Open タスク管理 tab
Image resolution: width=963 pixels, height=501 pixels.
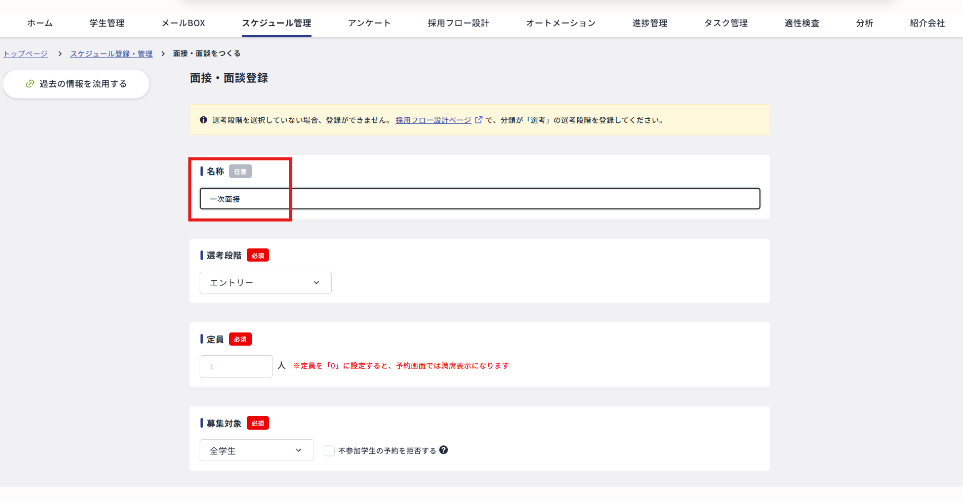pos(726,23)
